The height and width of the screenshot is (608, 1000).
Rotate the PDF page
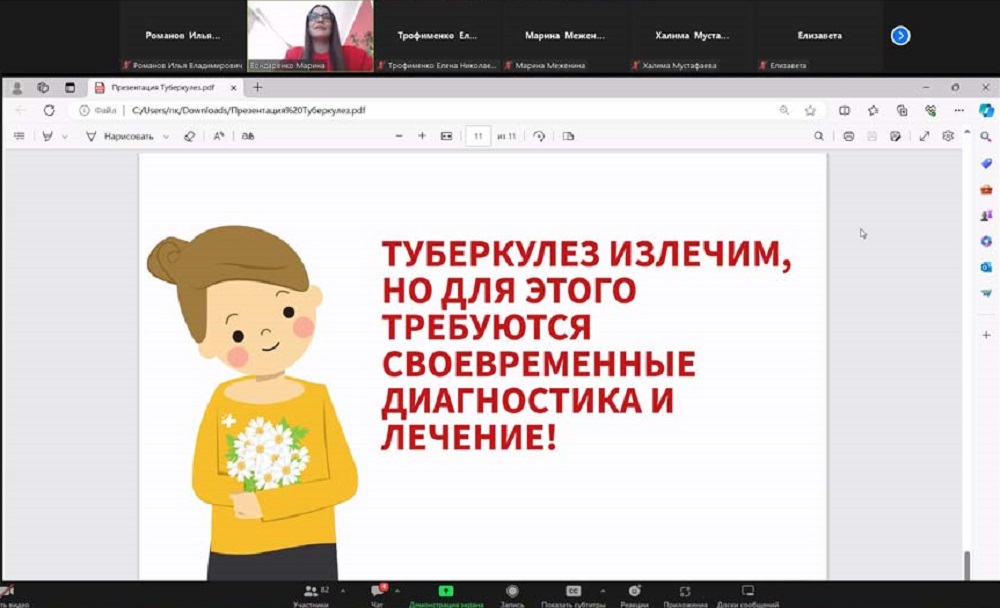coord(540,136)
